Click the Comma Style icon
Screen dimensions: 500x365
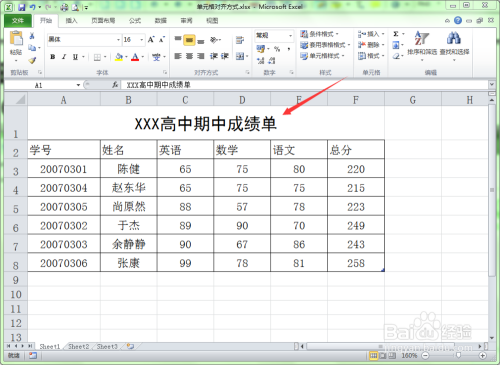click(x=289, y=49)
